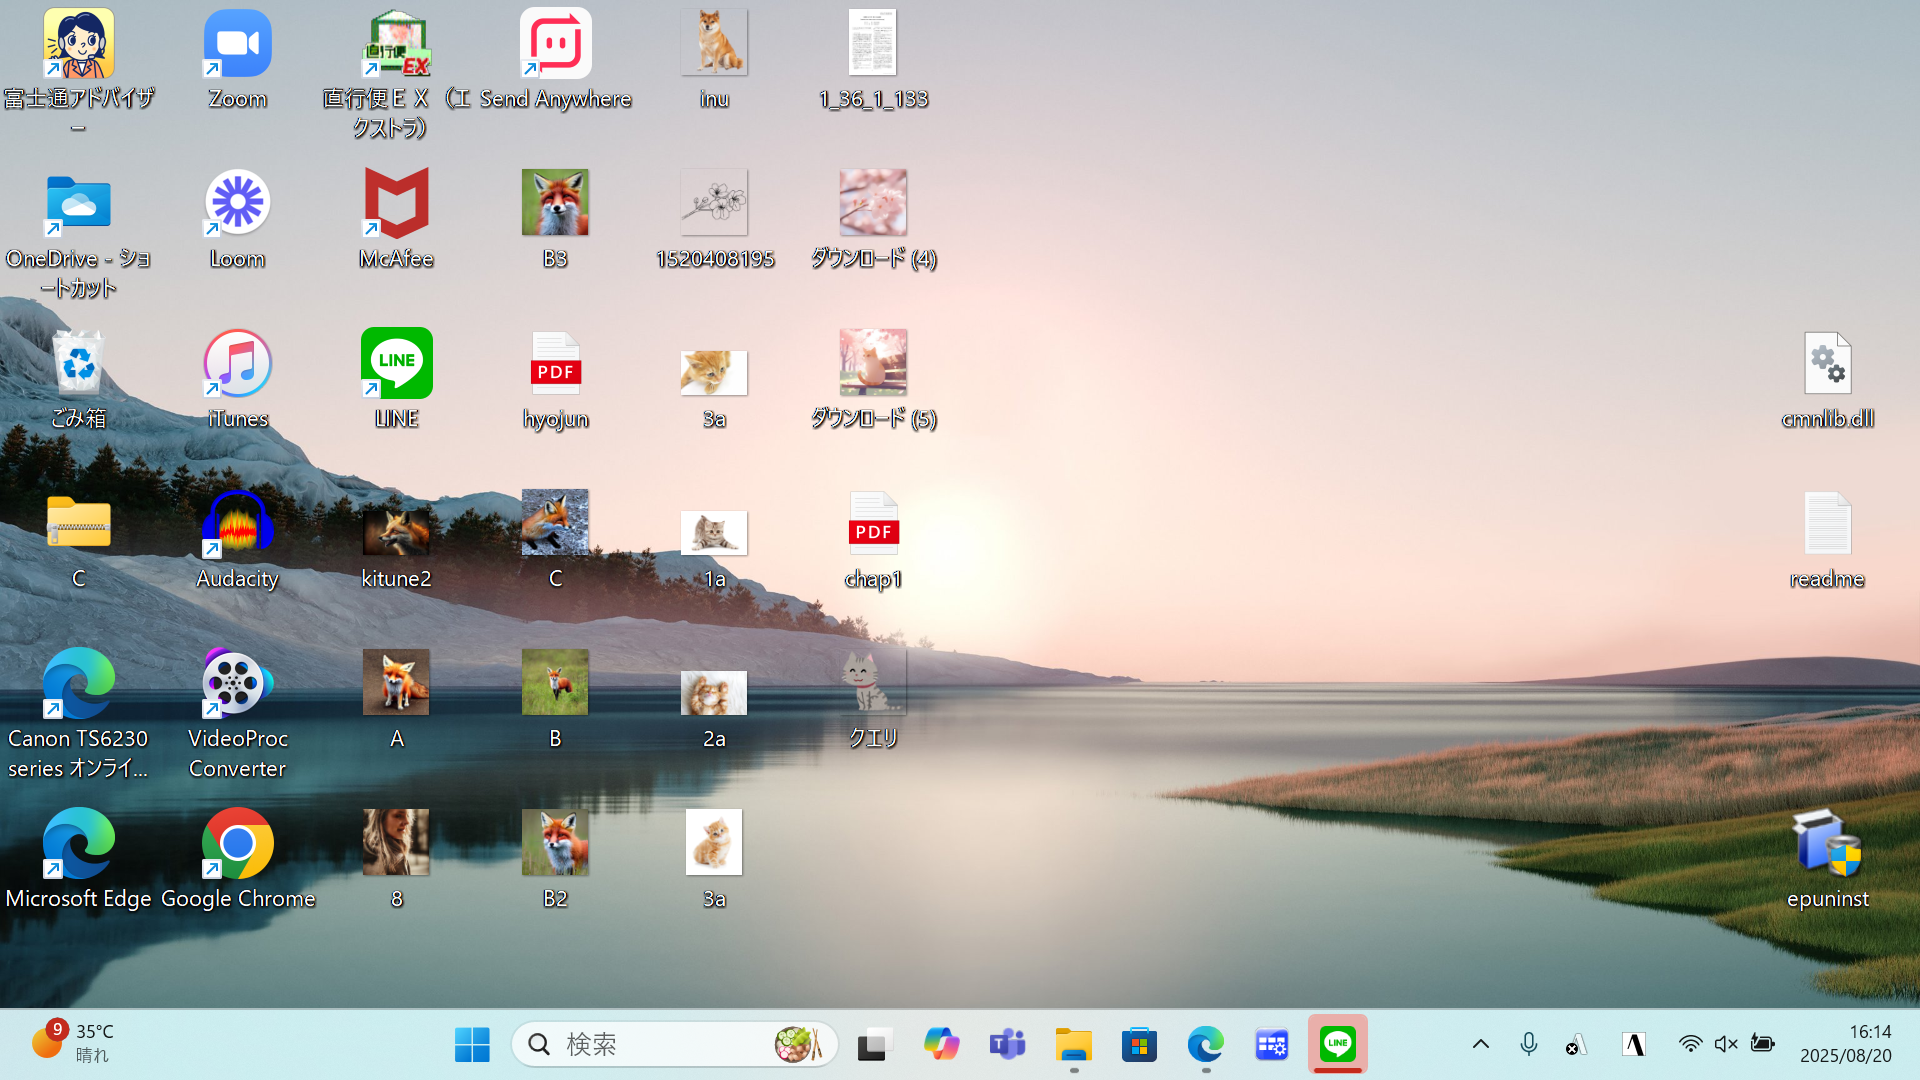Open date and time flyout 16:14

1846,1043
